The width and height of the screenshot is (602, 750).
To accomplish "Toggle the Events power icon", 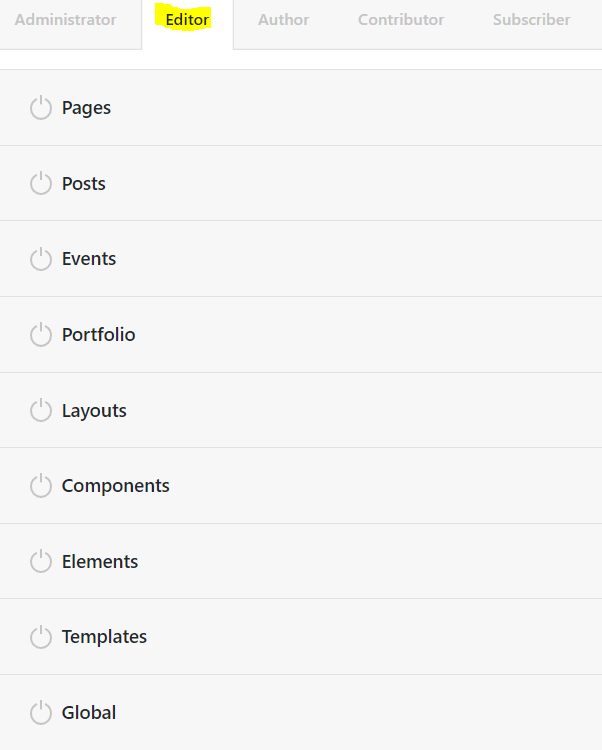I will (40, 259).
